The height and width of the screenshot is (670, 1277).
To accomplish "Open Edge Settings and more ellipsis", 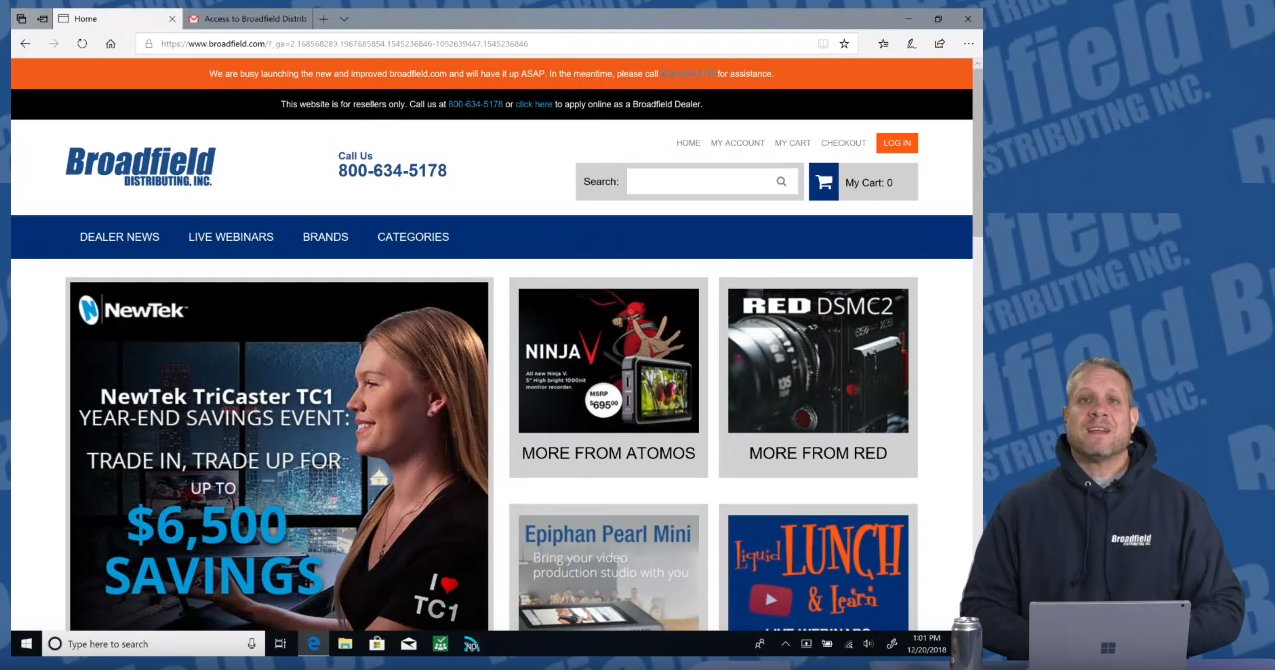I will pyautogui.click(x=968, y=44).
